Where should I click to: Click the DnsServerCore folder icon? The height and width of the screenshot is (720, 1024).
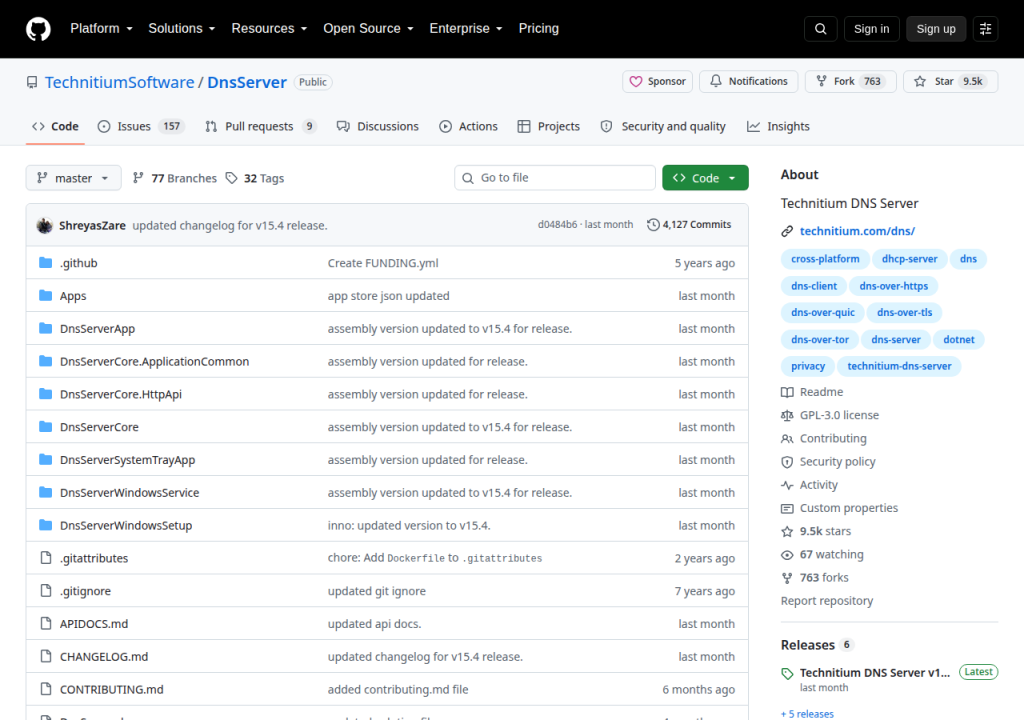[x=45, y=427]
